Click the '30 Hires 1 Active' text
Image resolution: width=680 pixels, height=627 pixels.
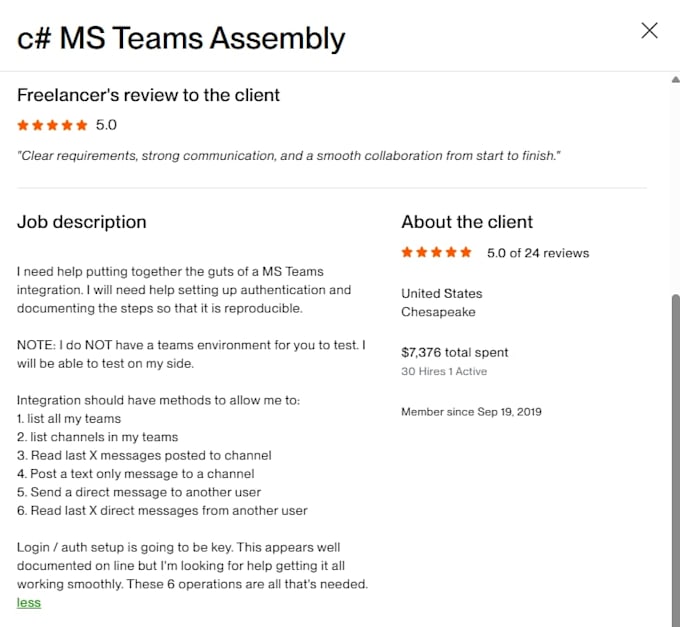(x=444, y=372)
